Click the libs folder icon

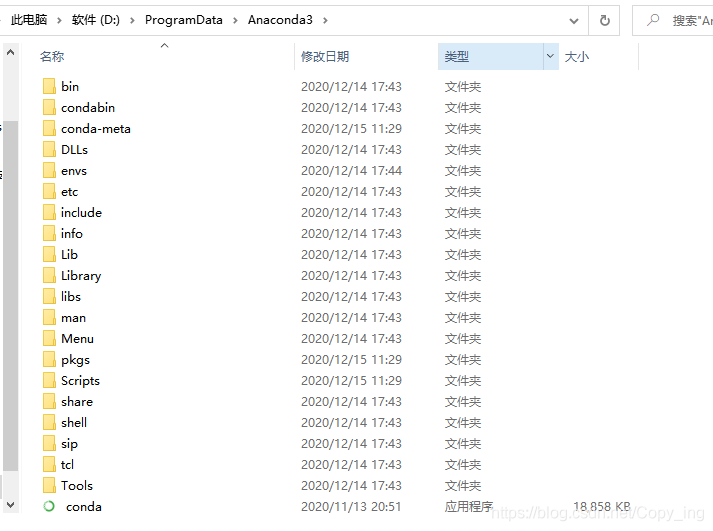pos(49,296)
